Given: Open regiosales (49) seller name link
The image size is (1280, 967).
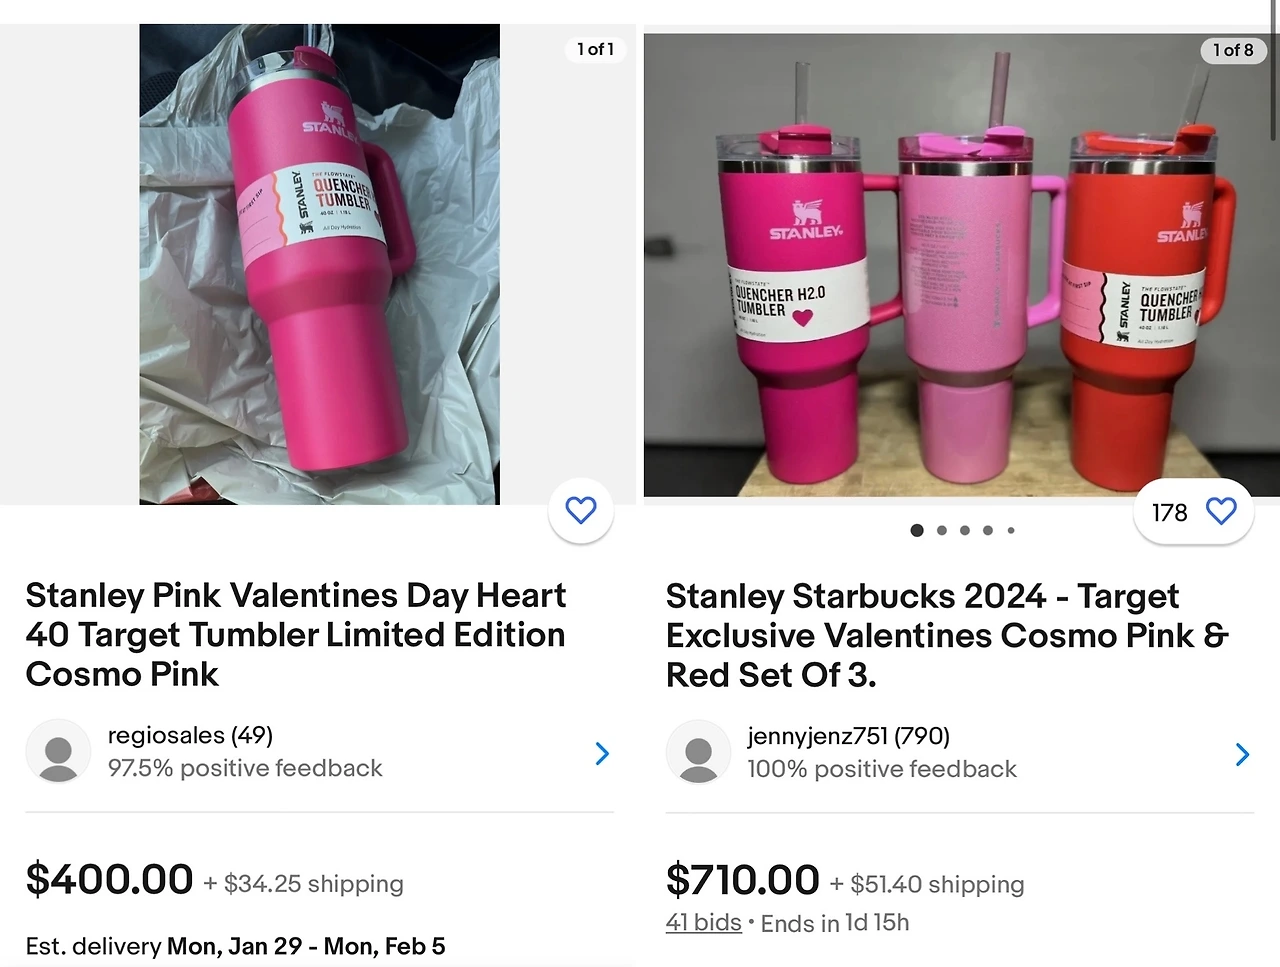Looking at the screenshot, I should point(190,735).
